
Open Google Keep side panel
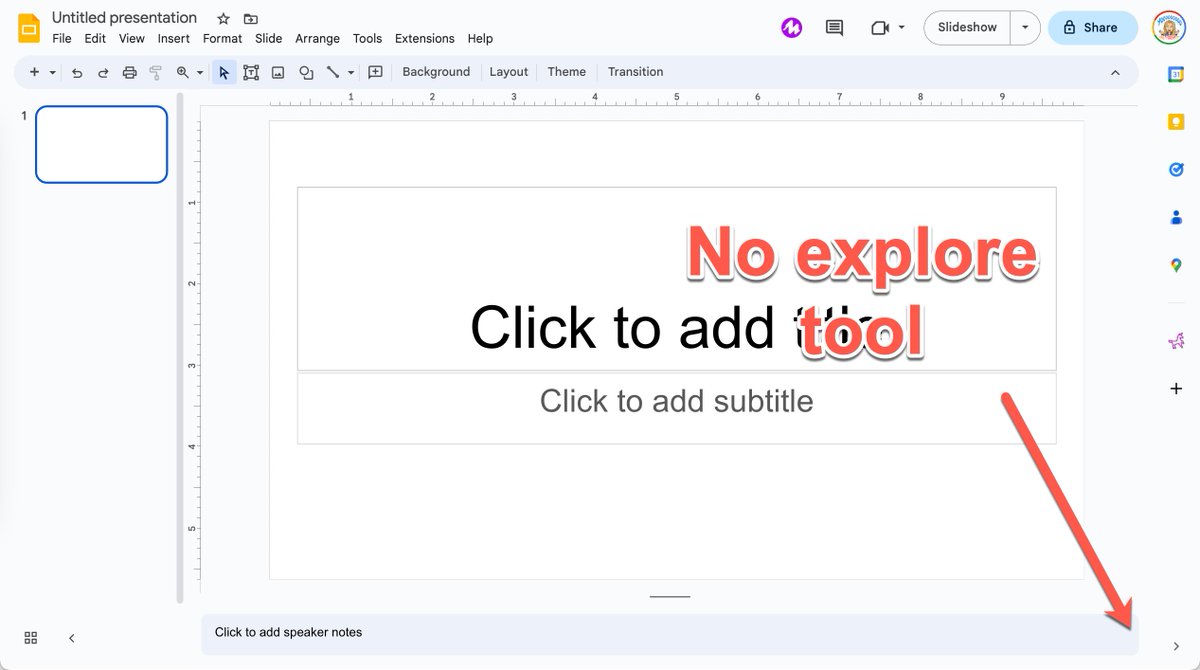point(1176,121)
